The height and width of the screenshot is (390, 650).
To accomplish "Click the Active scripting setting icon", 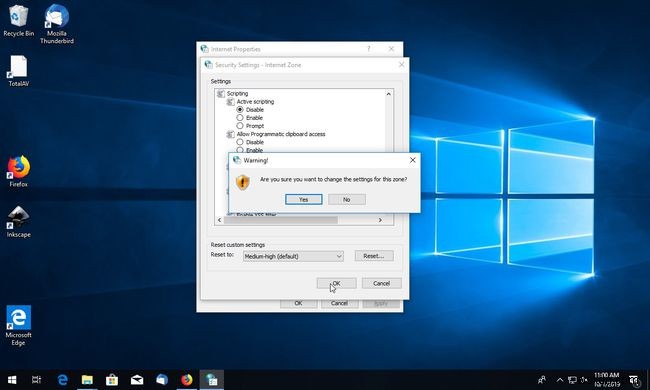I will 230,102.
